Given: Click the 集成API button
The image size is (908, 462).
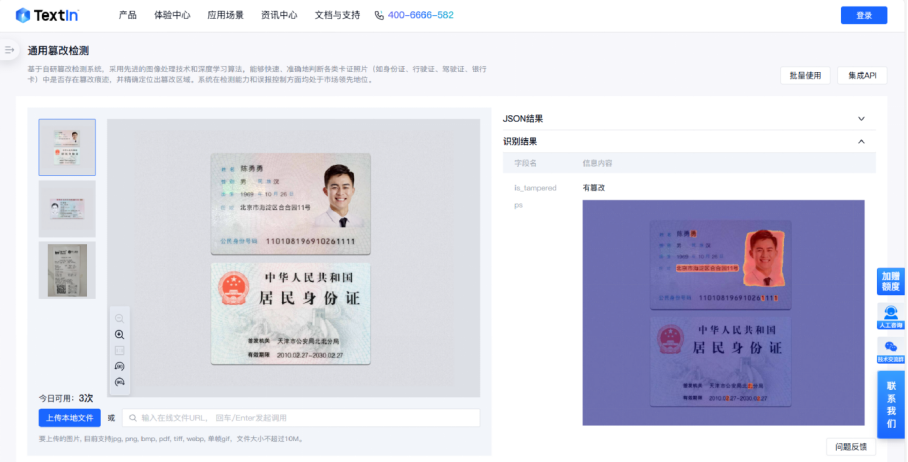Looking at the screenshot, I should tap(862, 76).
